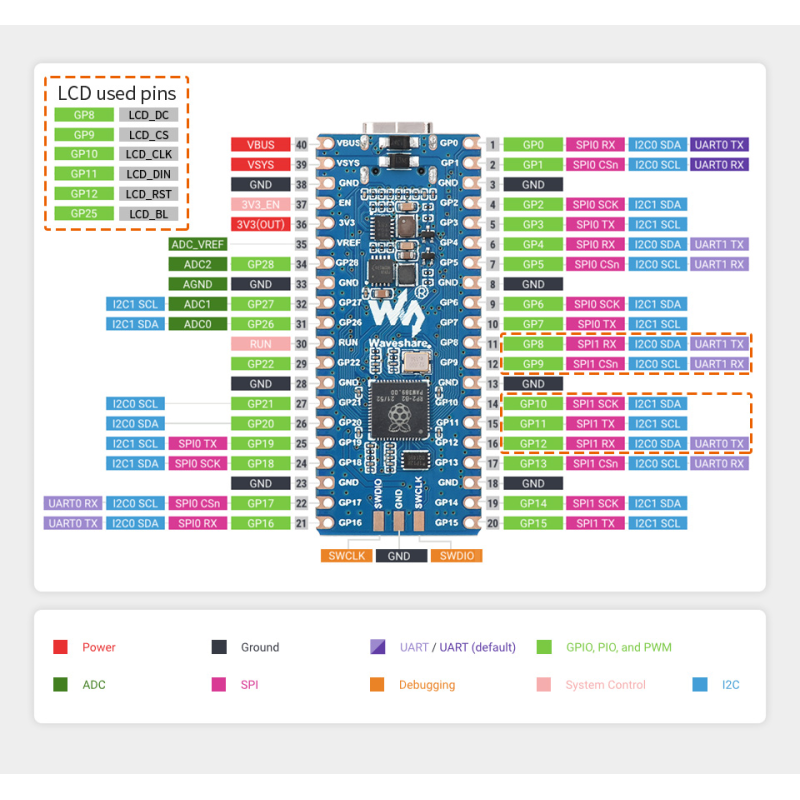Click the purple UART legend square
This screenshot has height=800, width=800.
pyautogui.click(x=378, y=647)
